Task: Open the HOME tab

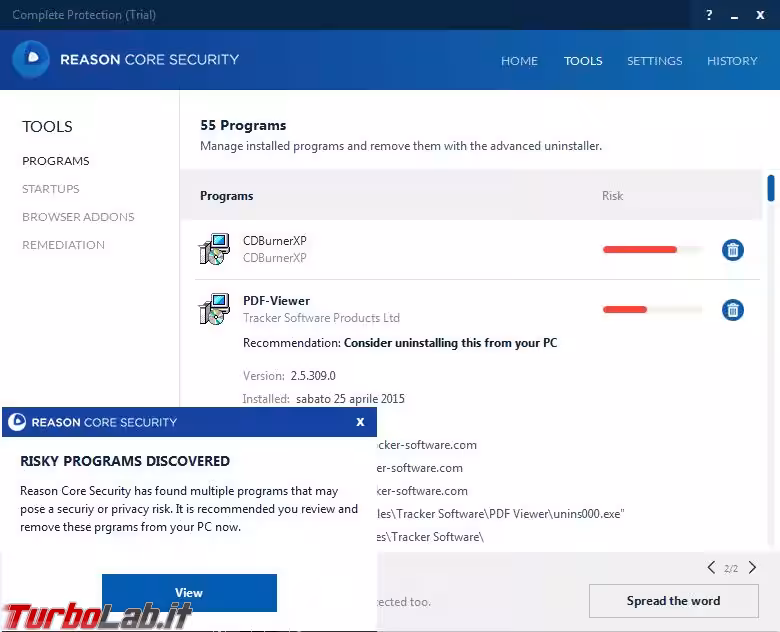Action: click(x=519, y=61)
